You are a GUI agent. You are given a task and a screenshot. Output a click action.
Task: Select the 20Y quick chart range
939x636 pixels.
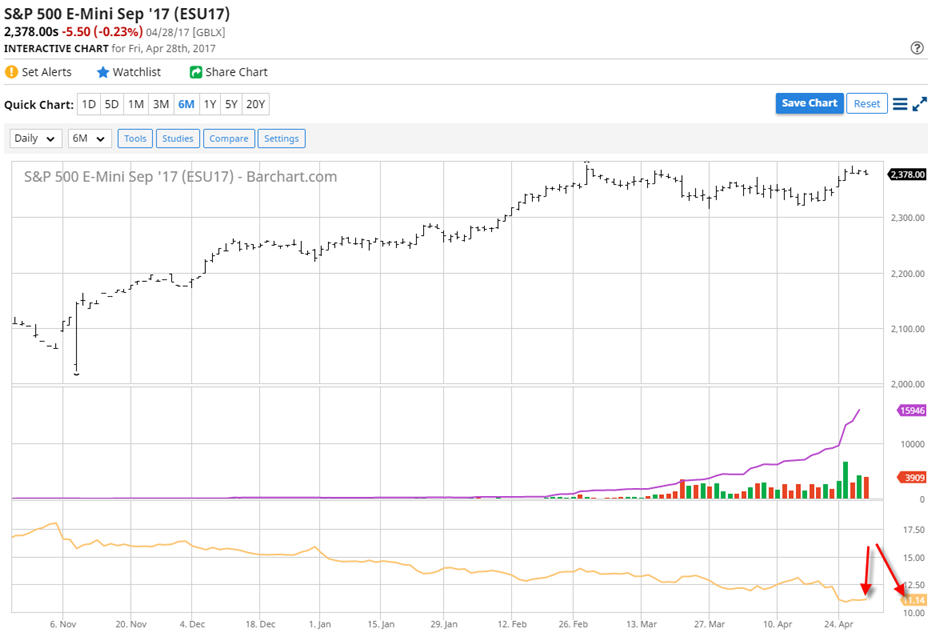tap(256, 104)
